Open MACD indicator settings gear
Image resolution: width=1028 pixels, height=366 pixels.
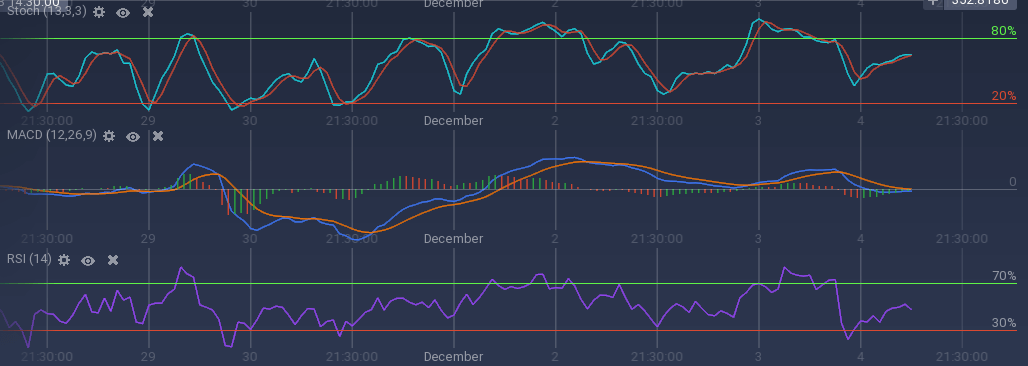pos(109,136)
